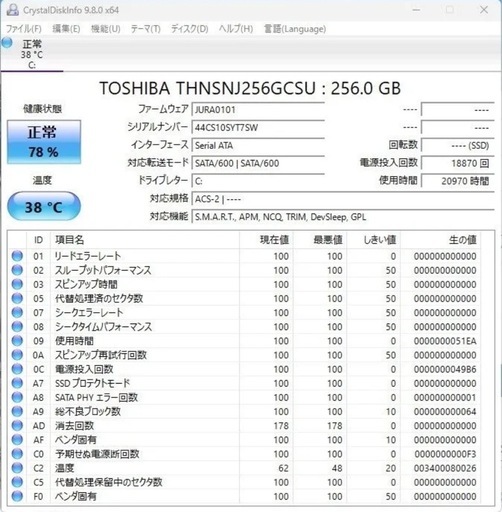Click the features field S.M.A.R.T., APM, NCQ
The image size is (502, 512).
(x=343, y=217)
